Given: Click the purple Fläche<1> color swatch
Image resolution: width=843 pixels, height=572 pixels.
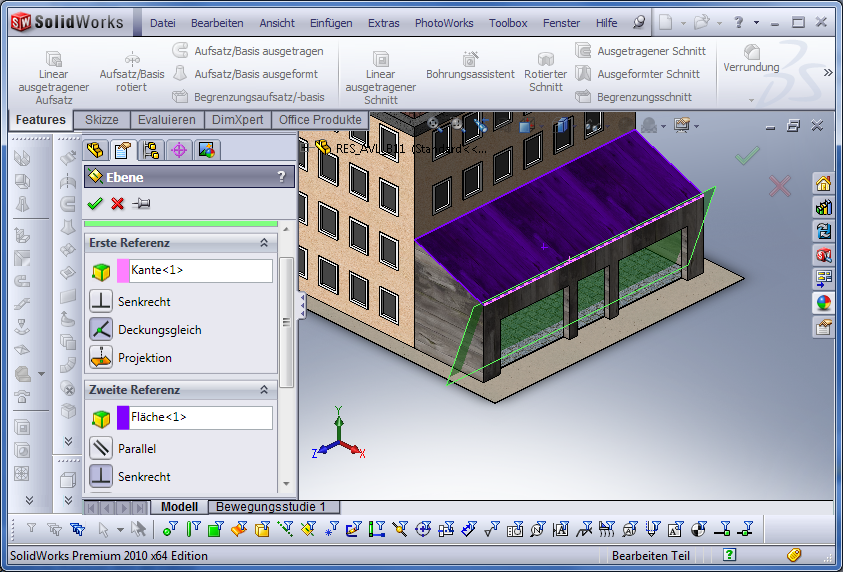Looking at the screenshot, I should click(123, 417).
